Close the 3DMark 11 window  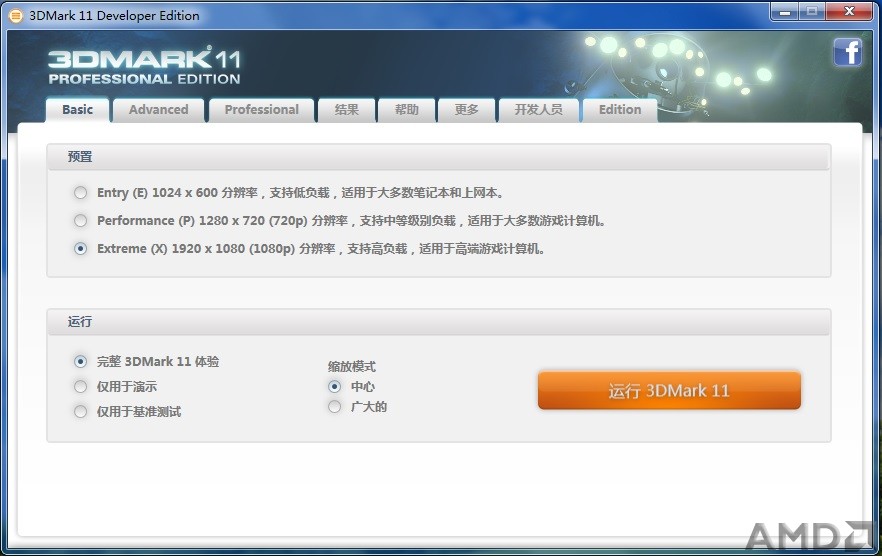[849, 12]
